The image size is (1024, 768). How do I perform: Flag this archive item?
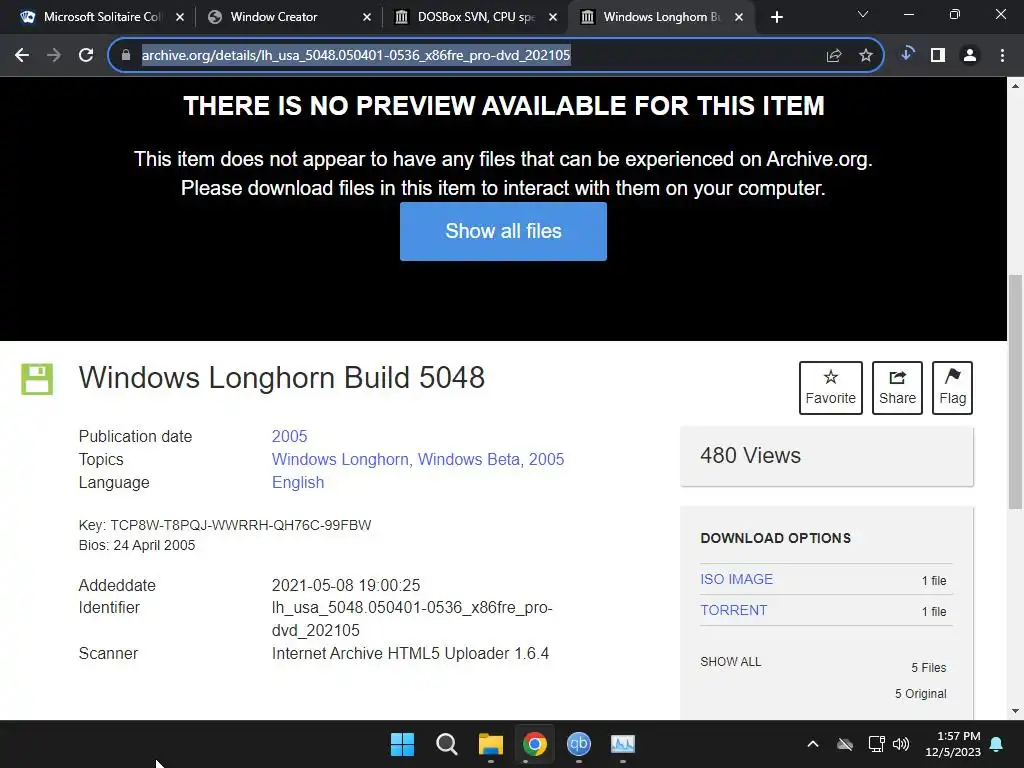point(952,388)
